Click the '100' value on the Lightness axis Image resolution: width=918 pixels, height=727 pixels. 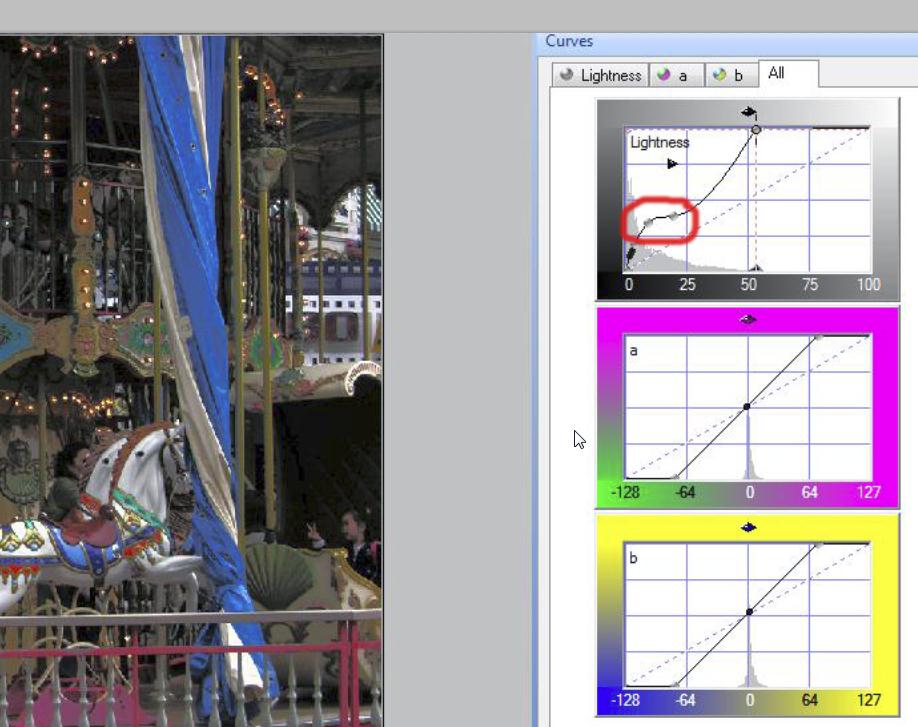(868, 284)
